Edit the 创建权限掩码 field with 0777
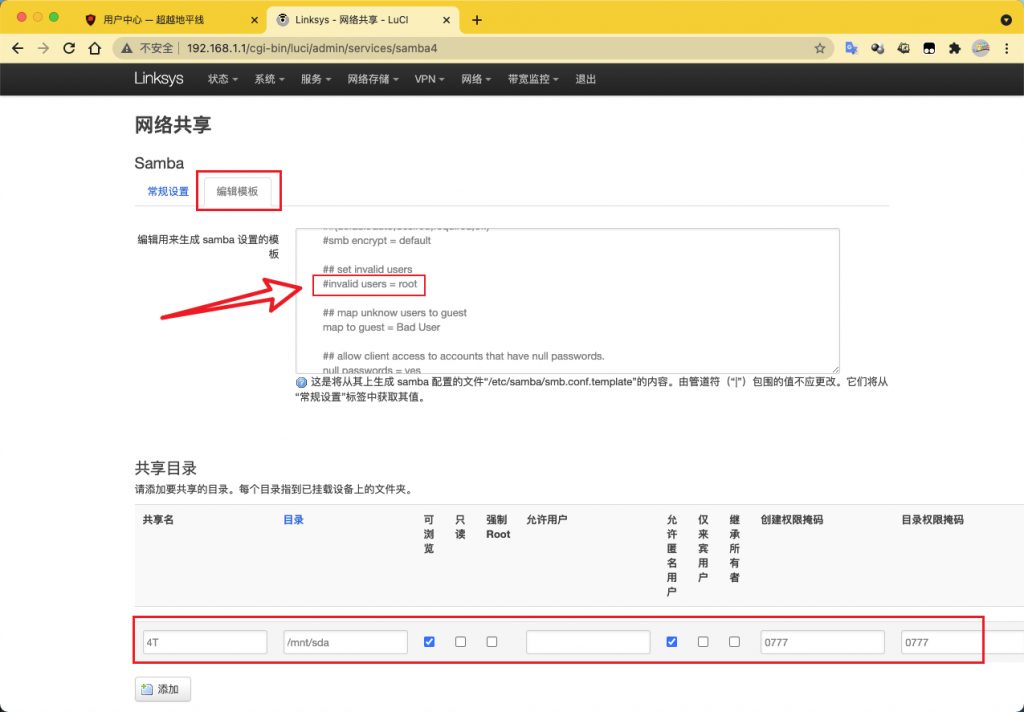This screenshot has width=1024, height=712. pyautogui.click(x=823, y=642)
